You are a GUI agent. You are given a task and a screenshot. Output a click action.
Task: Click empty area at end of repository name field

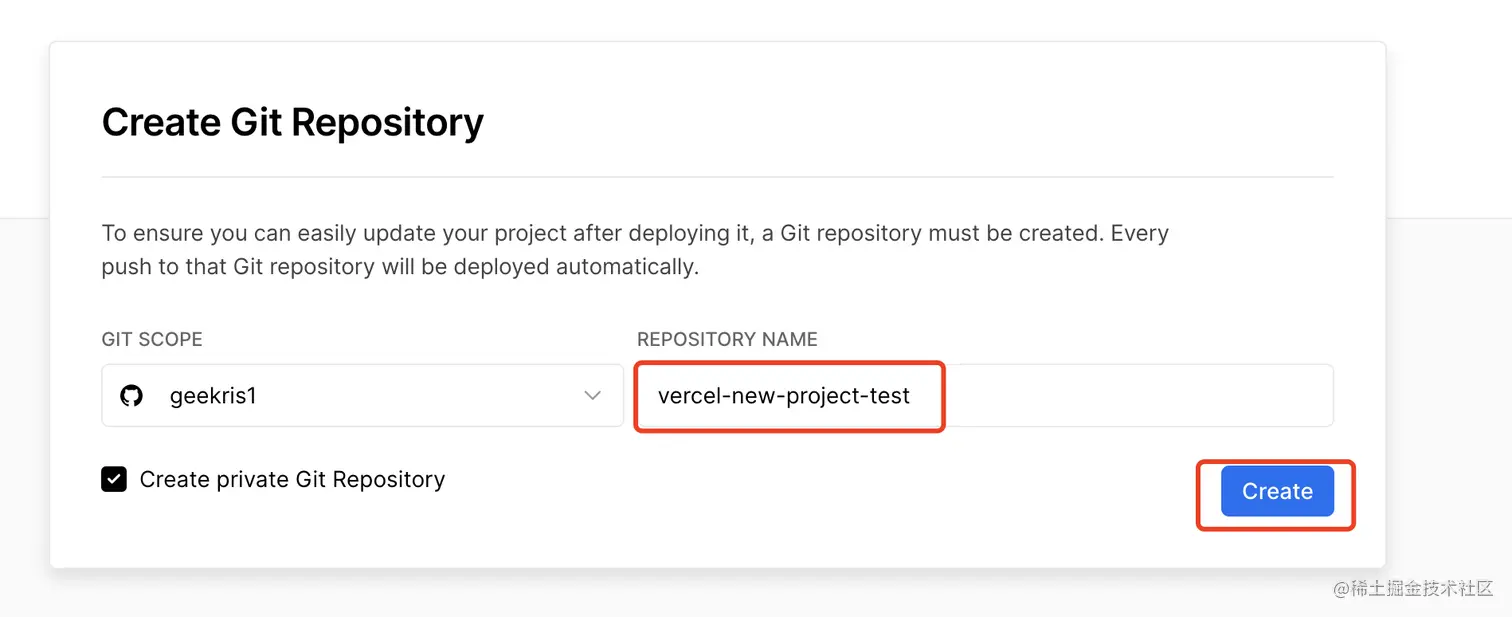pyautogui.click(x=1140, y=396)
